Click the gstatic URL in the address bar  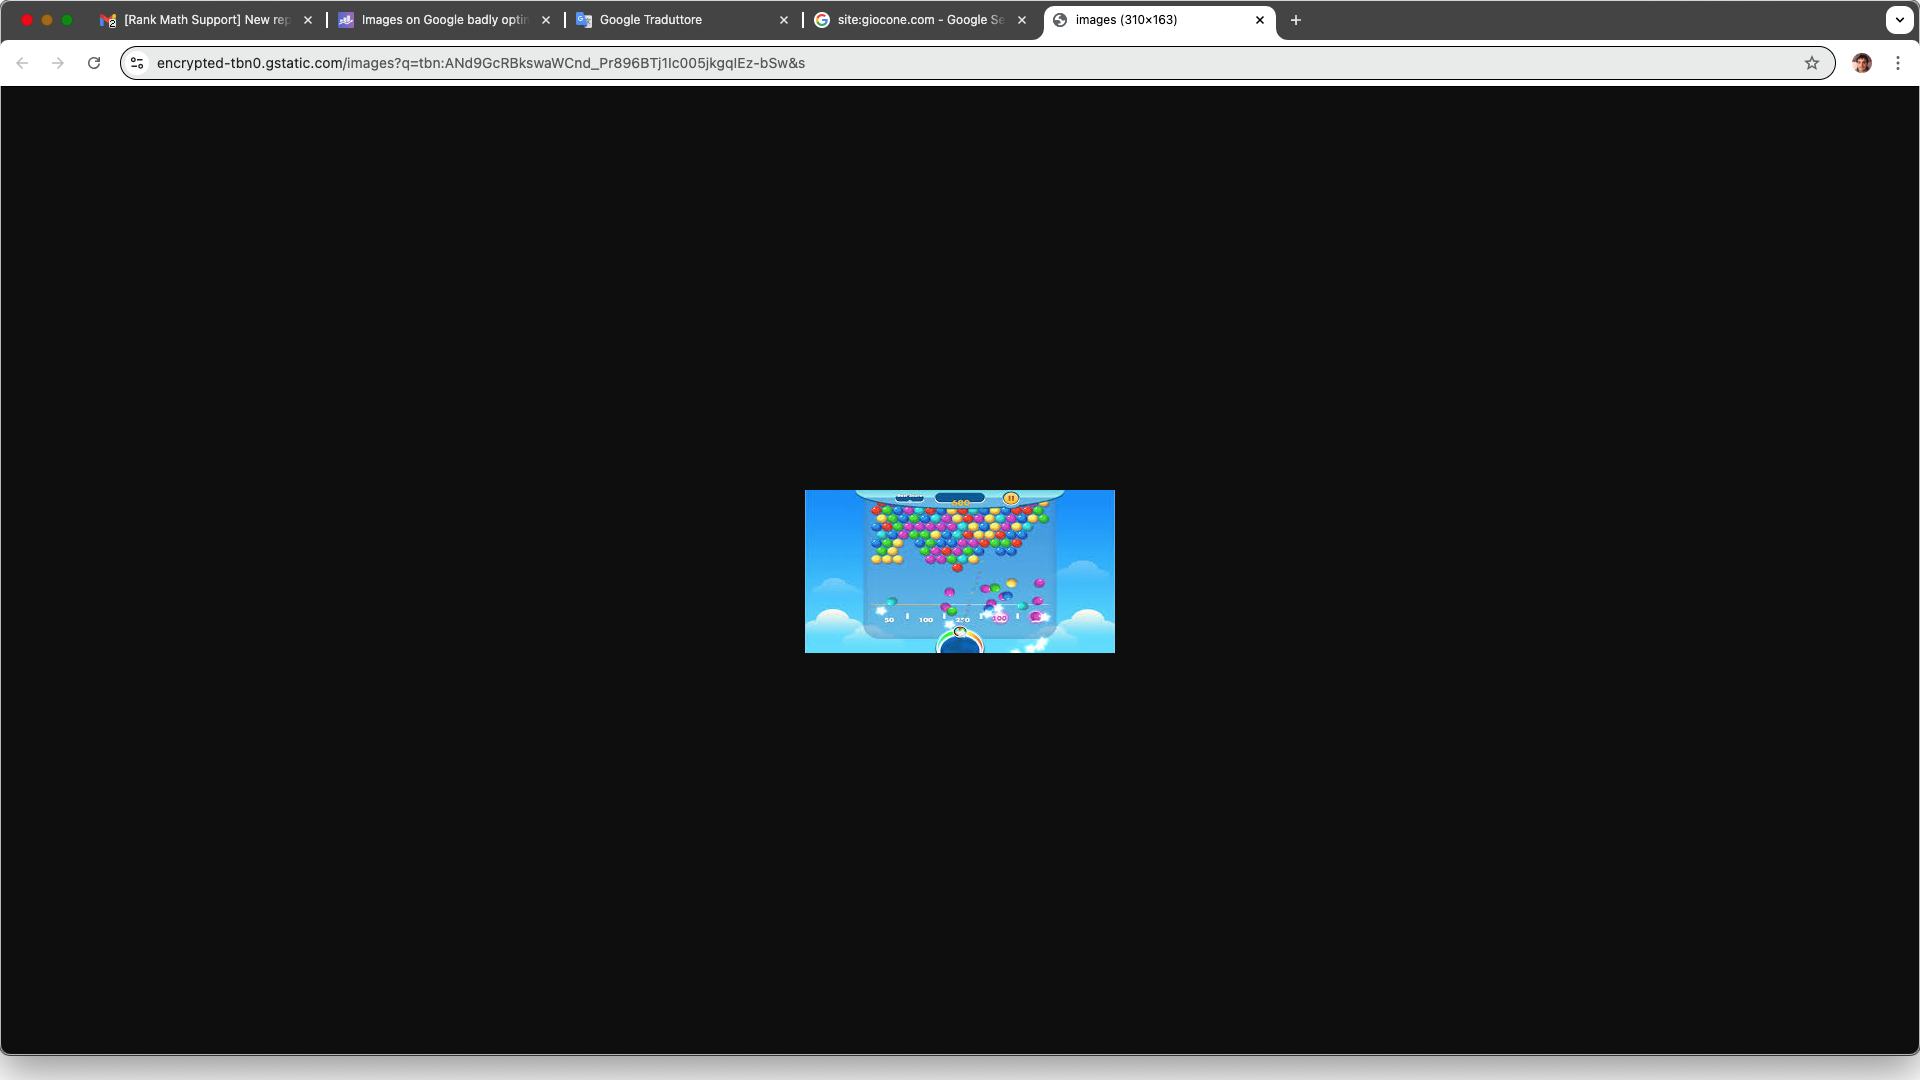pyautogui.click(x=481, y=63)
